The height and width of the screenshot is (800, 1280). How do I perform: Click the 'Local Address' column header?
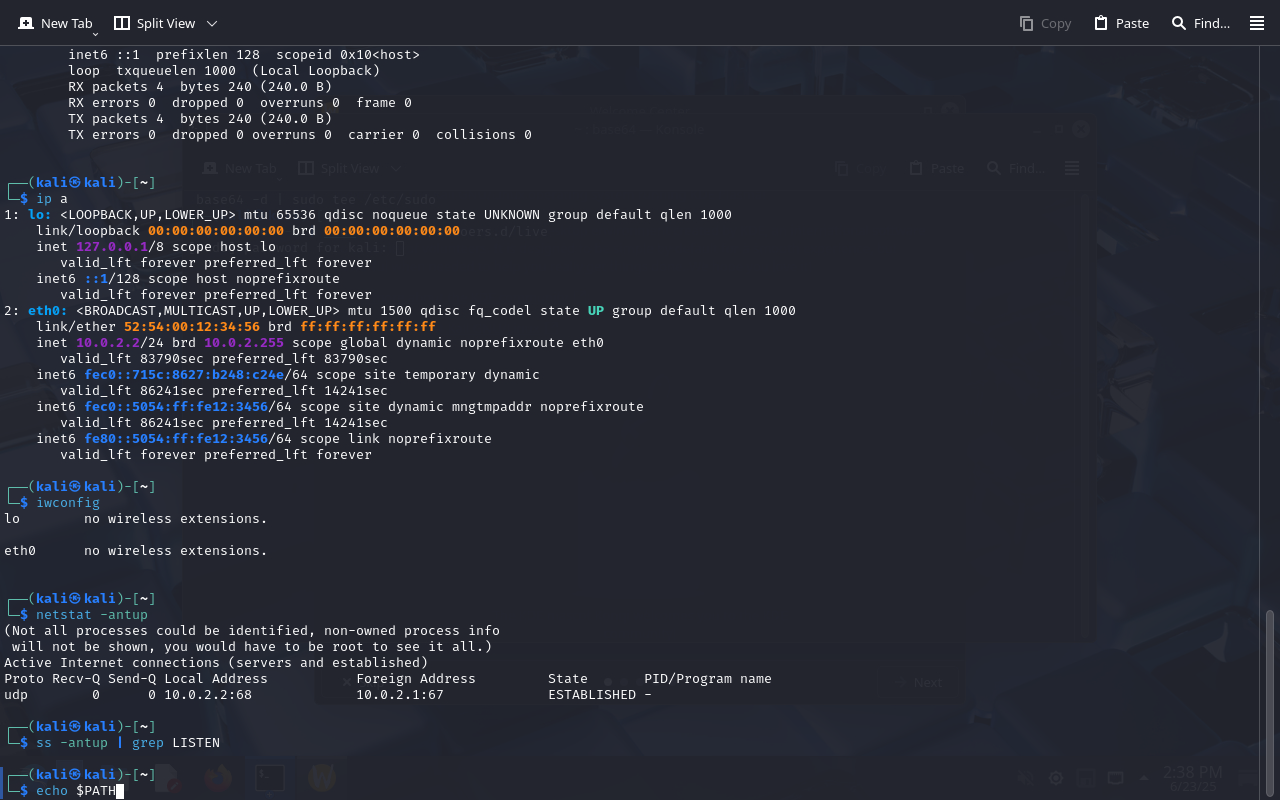pyautogui.click(x=216, y=679)
